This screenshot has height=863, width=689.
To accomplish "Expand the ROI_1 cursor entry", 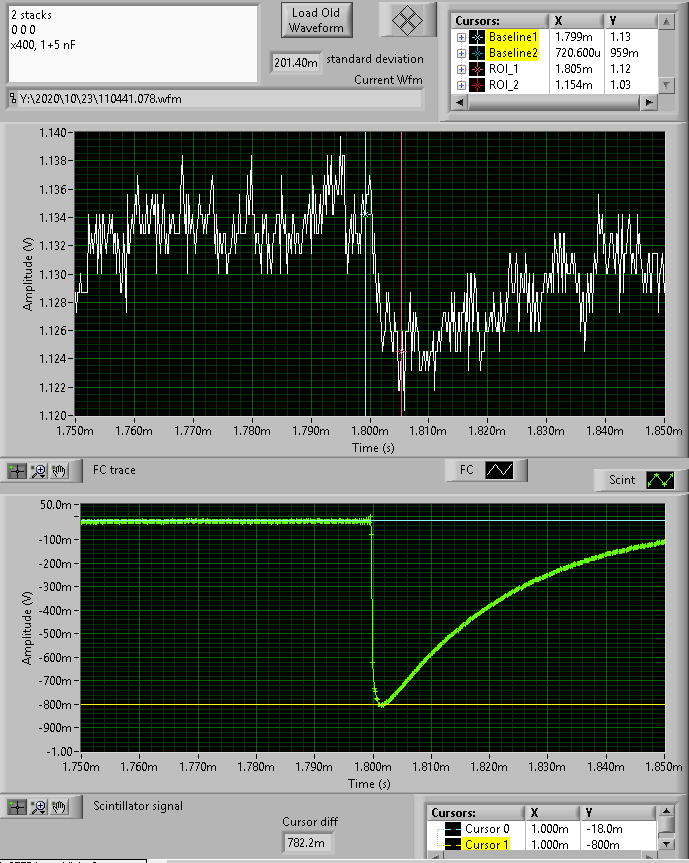I will click(461, 69).
